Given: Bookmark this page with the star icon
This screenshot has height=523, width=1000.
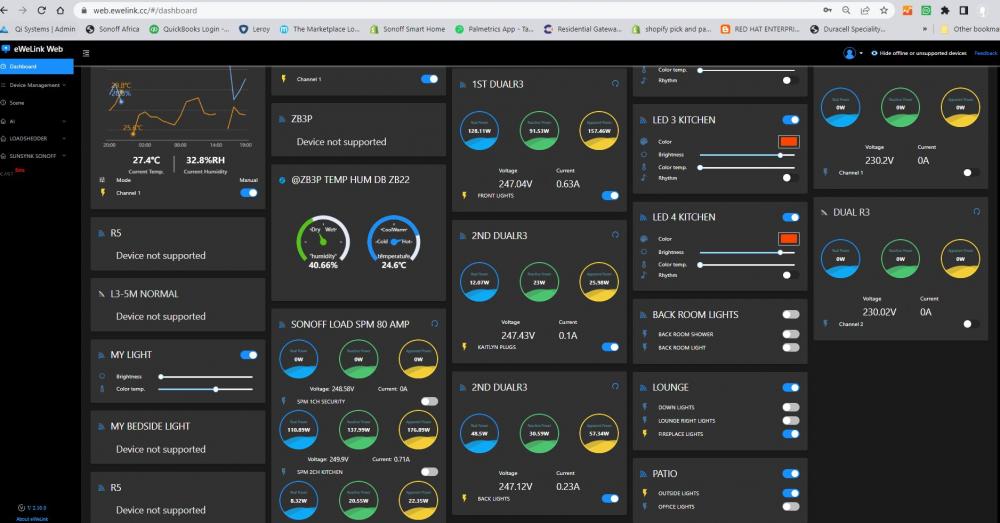Looking at the screenshot, I should coord(883,10).
